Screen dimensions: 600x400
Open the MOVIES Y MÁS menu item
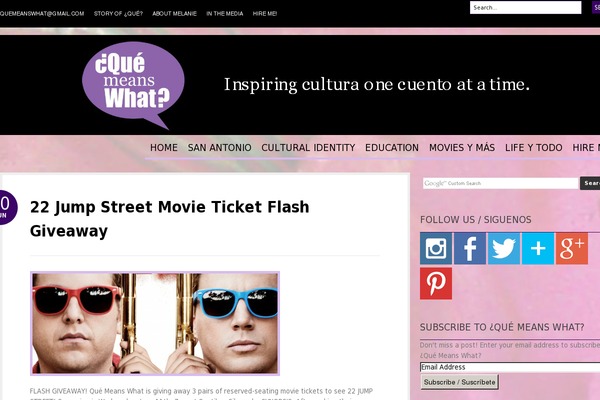462,148
